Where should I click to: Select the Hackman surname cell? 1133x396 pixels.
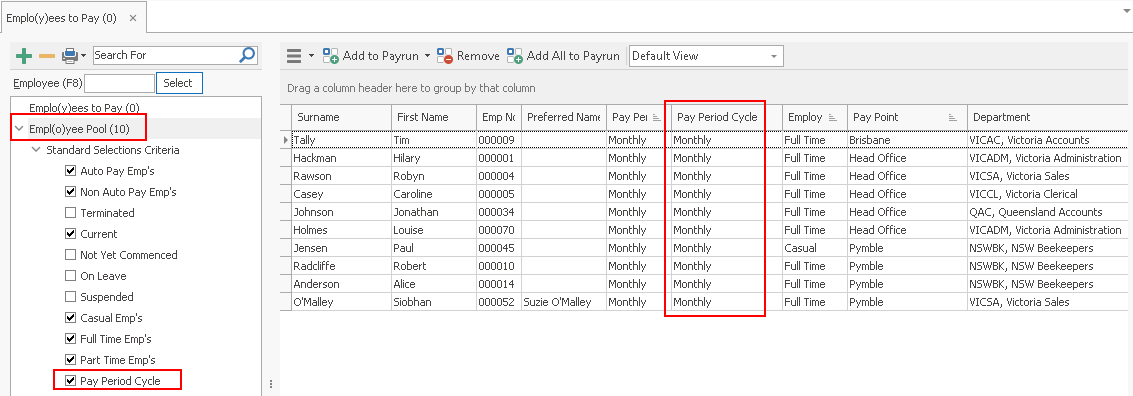(341, 158)
